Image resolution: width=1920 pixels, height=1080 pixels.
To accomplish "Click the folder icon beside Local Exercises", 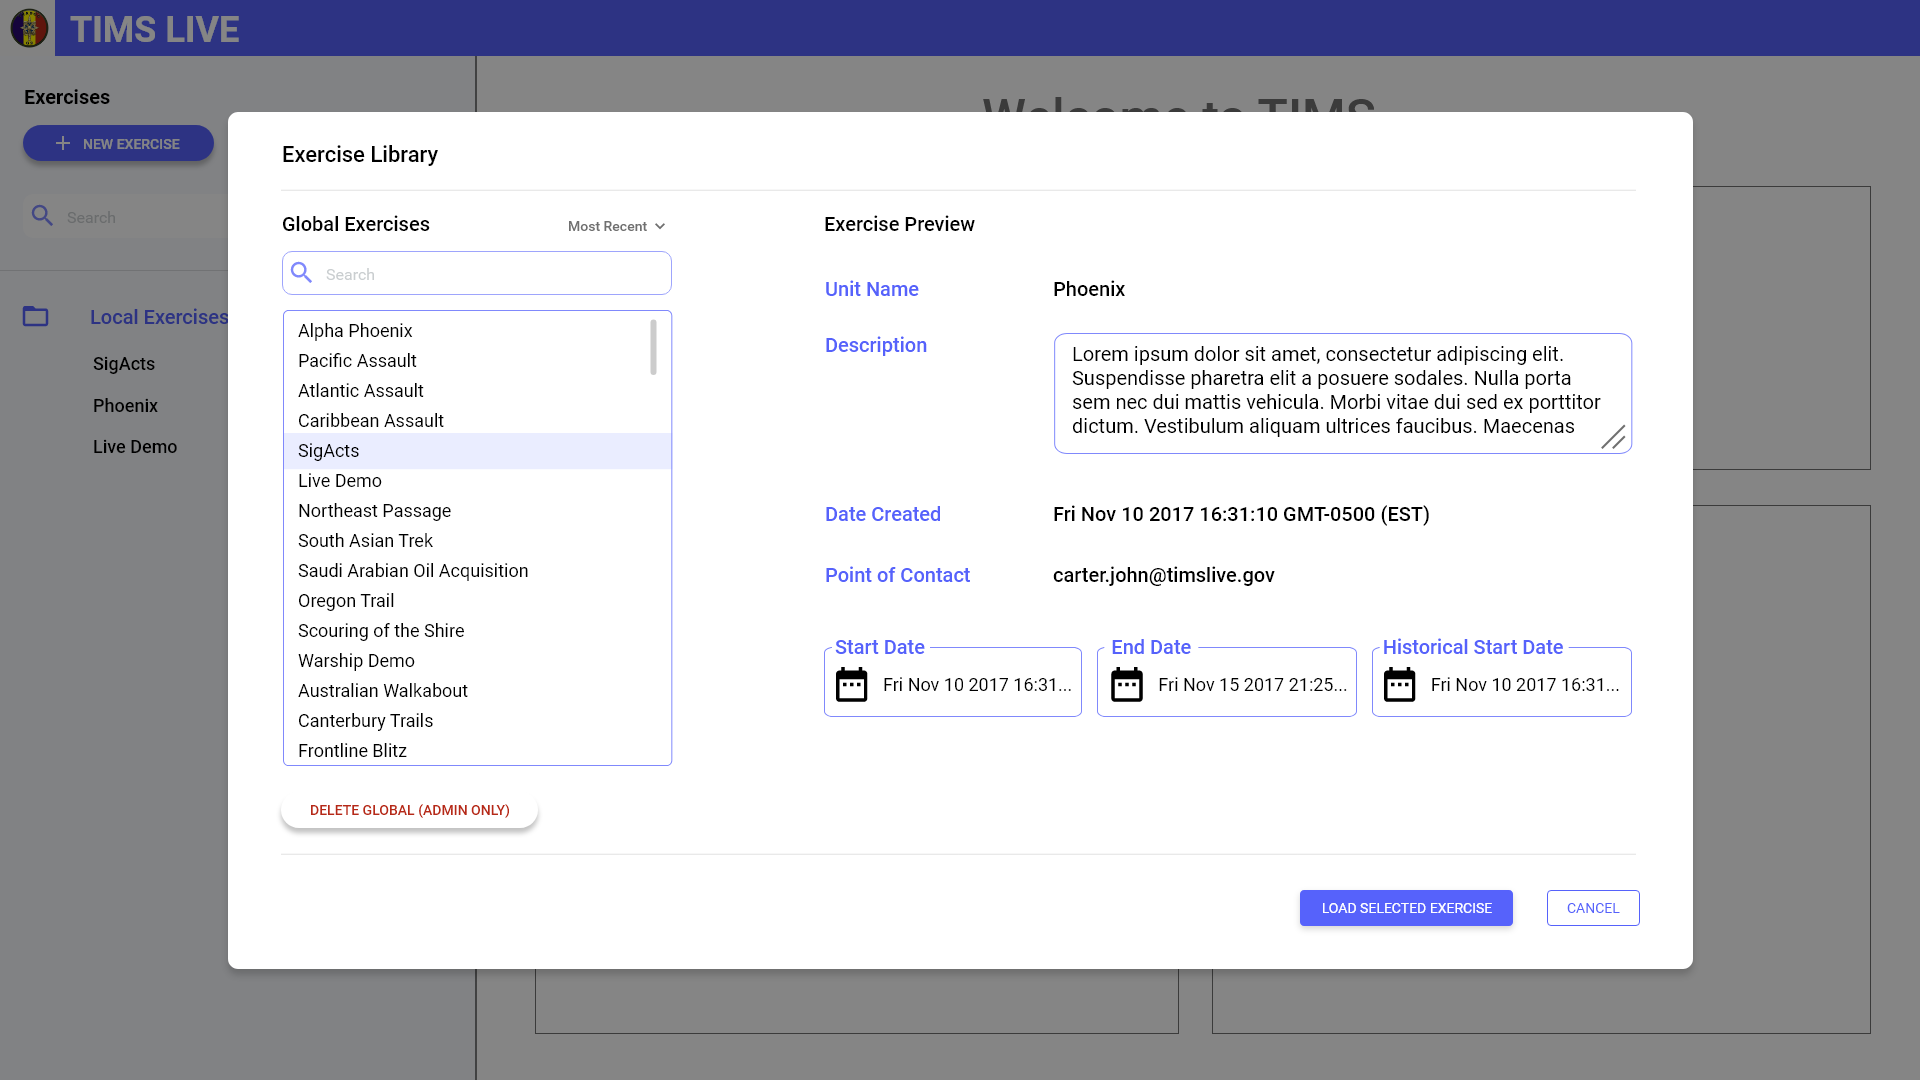I will coord(35,316).
